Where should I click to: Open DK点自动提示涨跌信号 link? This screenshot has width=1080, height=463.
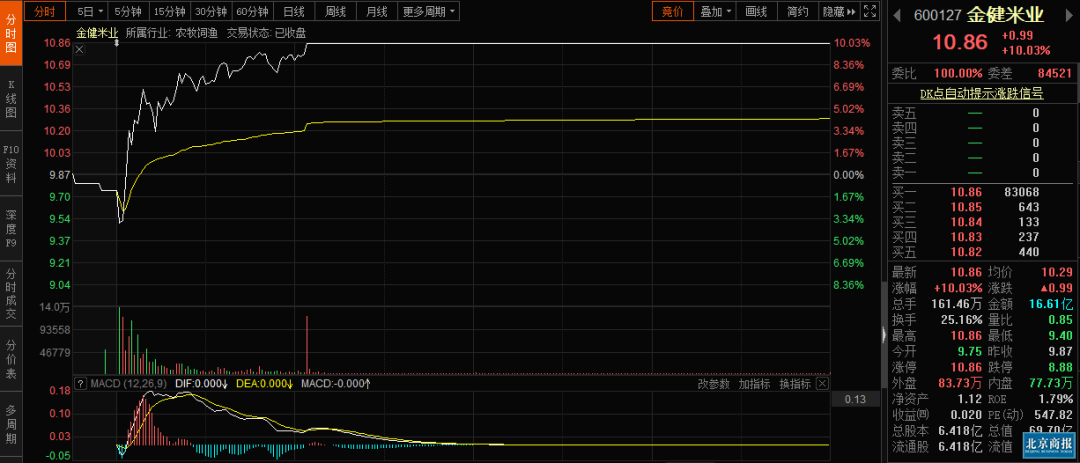tap(981, 94)
